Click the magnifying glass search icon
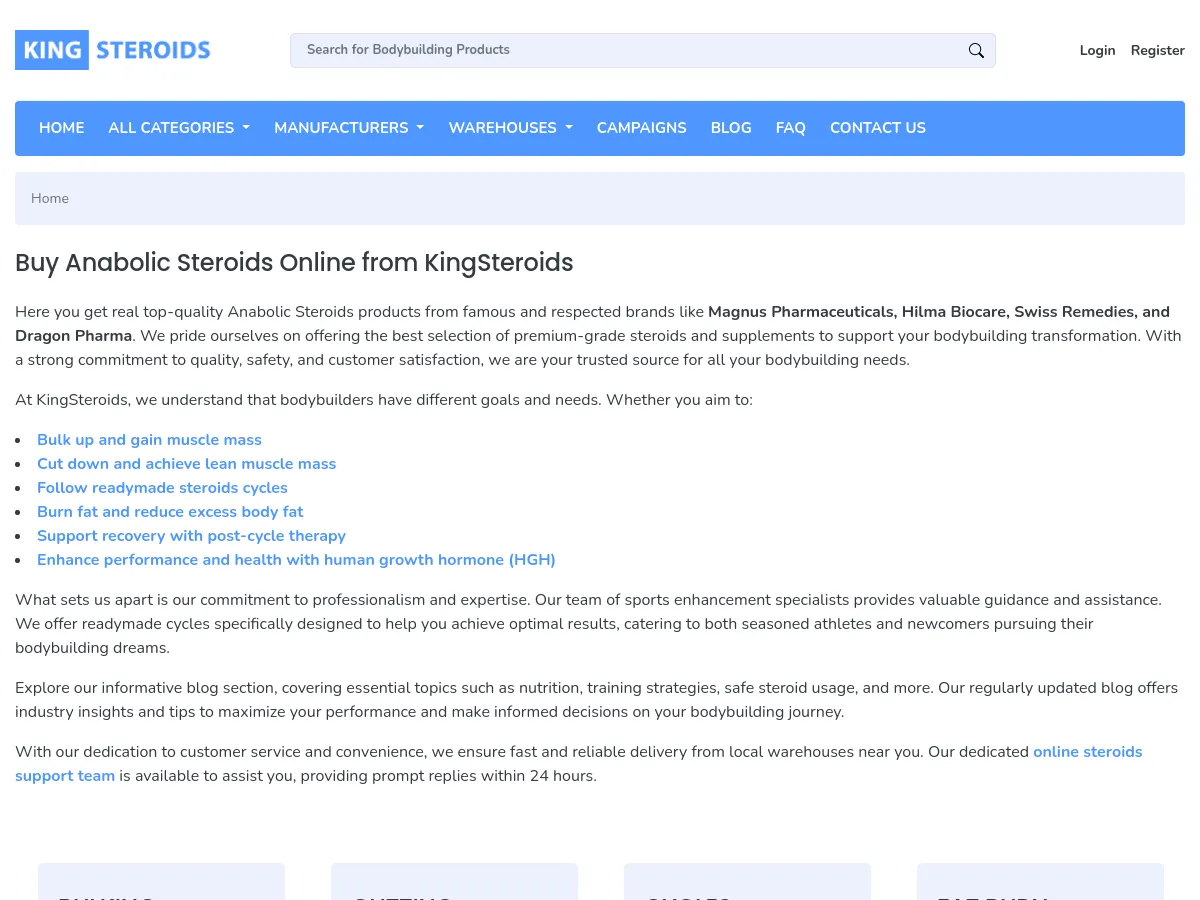The image size is (1200, 900). [976, 51]
